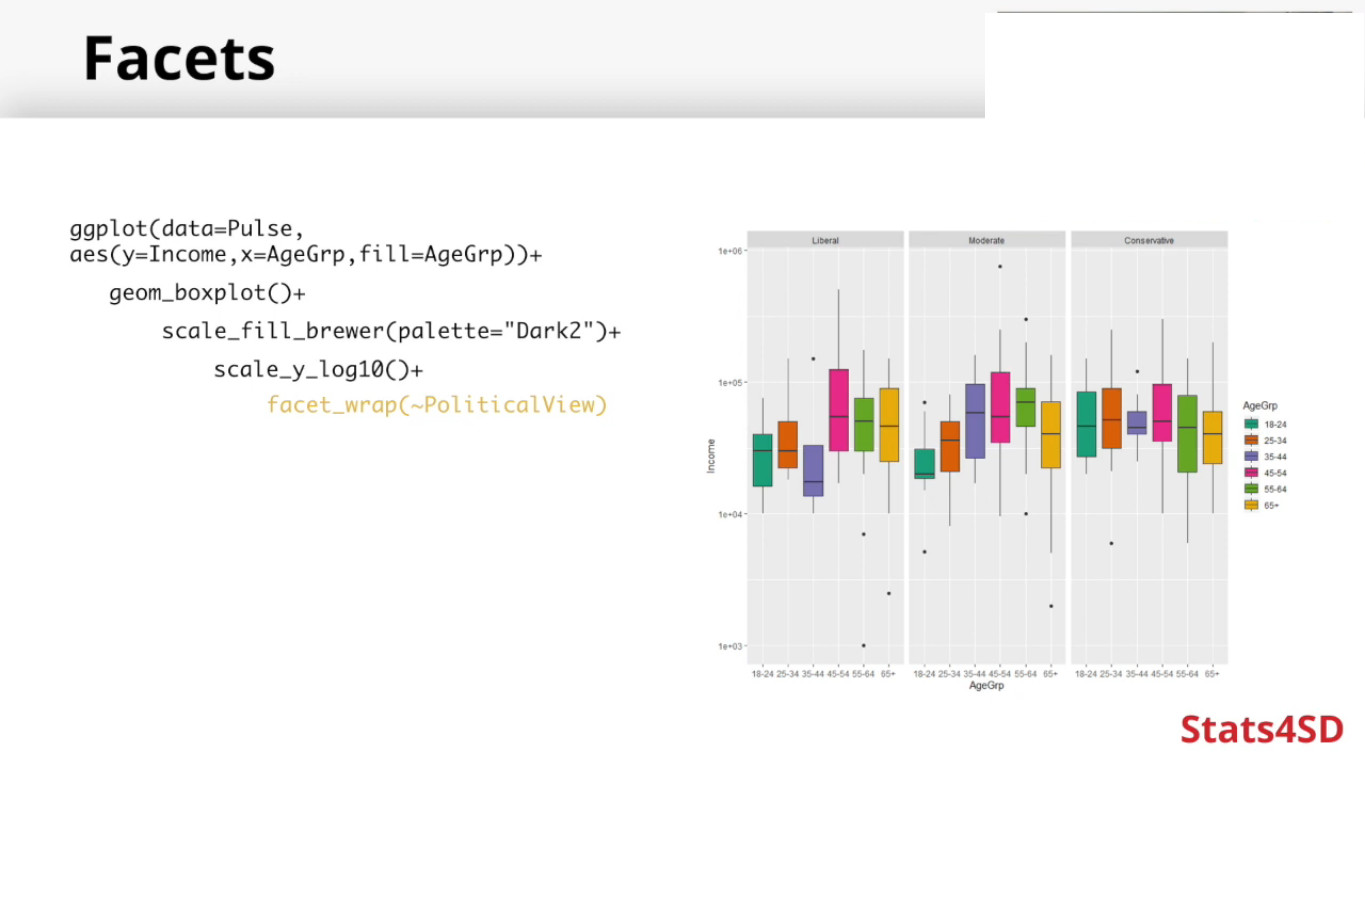Click the Income y-axis label
The image size is (1365, 910).
(x=711, y=456)
